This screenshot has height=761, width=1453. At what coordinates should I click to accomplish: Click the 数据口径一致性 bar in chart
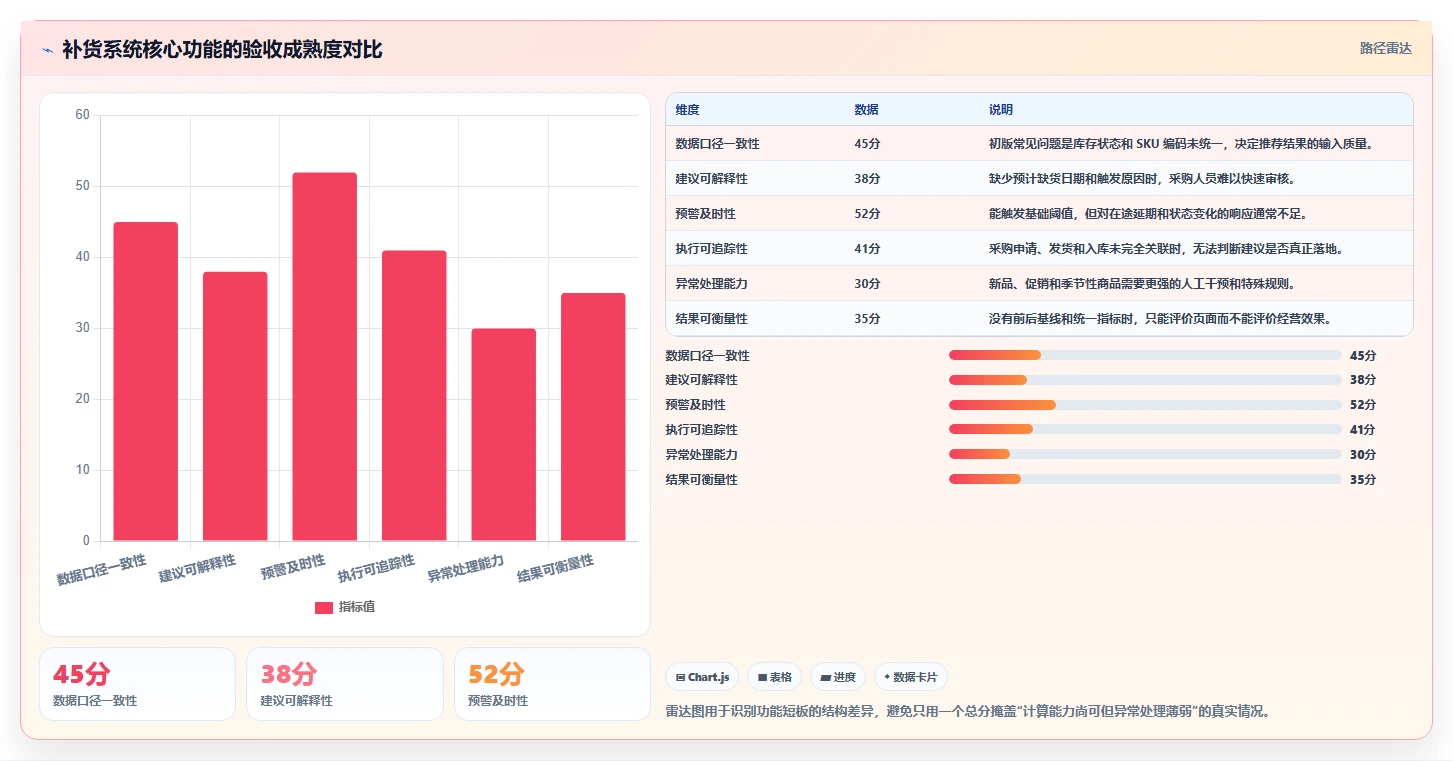[146, 381]
